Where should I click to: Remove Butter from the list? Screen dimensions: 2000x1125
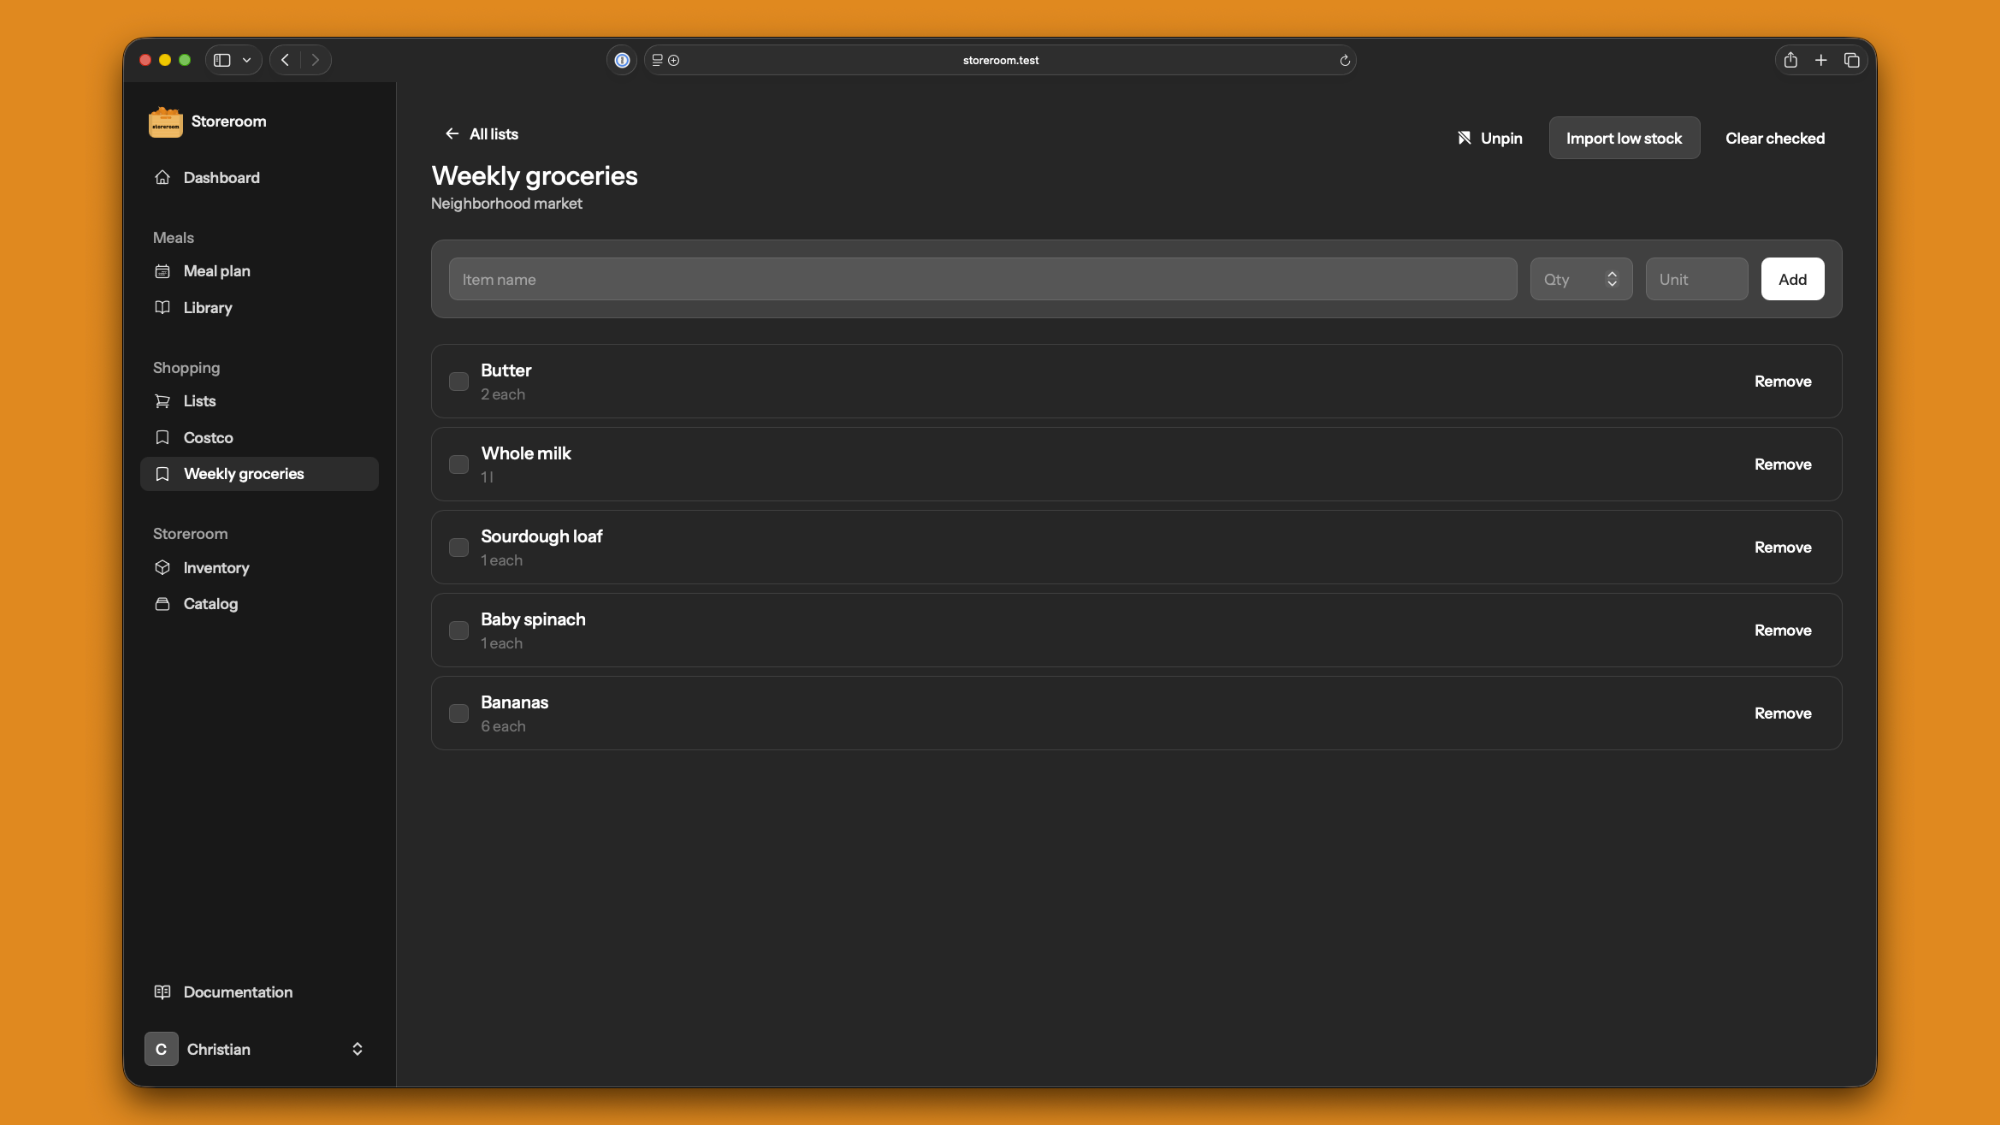(1782, 382)
